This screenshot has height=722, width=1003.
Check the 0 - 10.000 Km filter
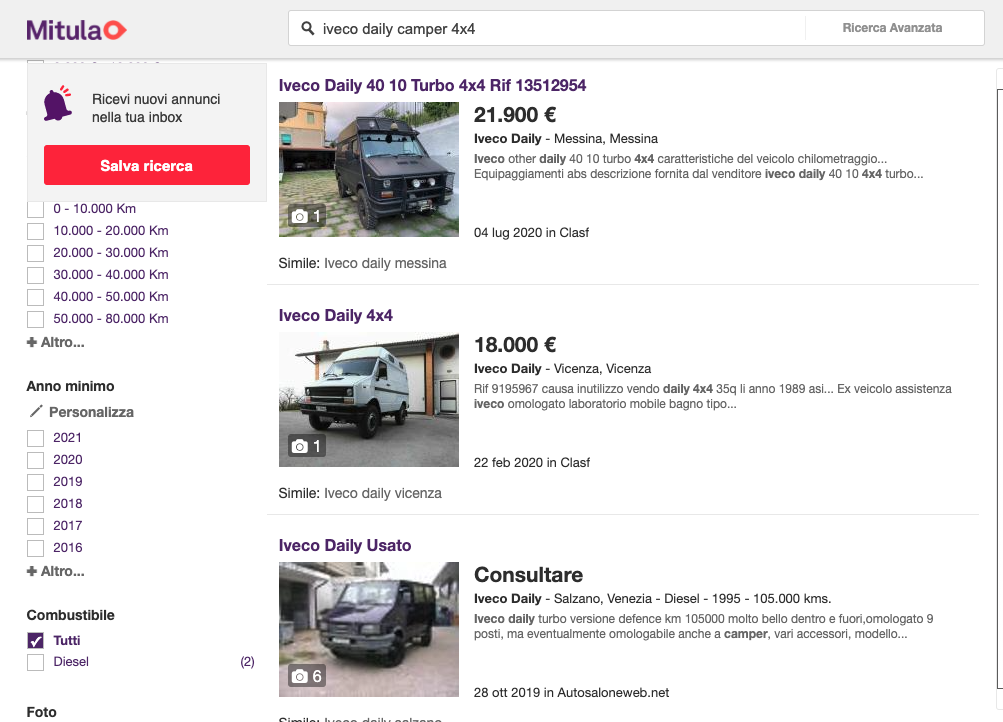pyautogui.click(x=35, y=208)
